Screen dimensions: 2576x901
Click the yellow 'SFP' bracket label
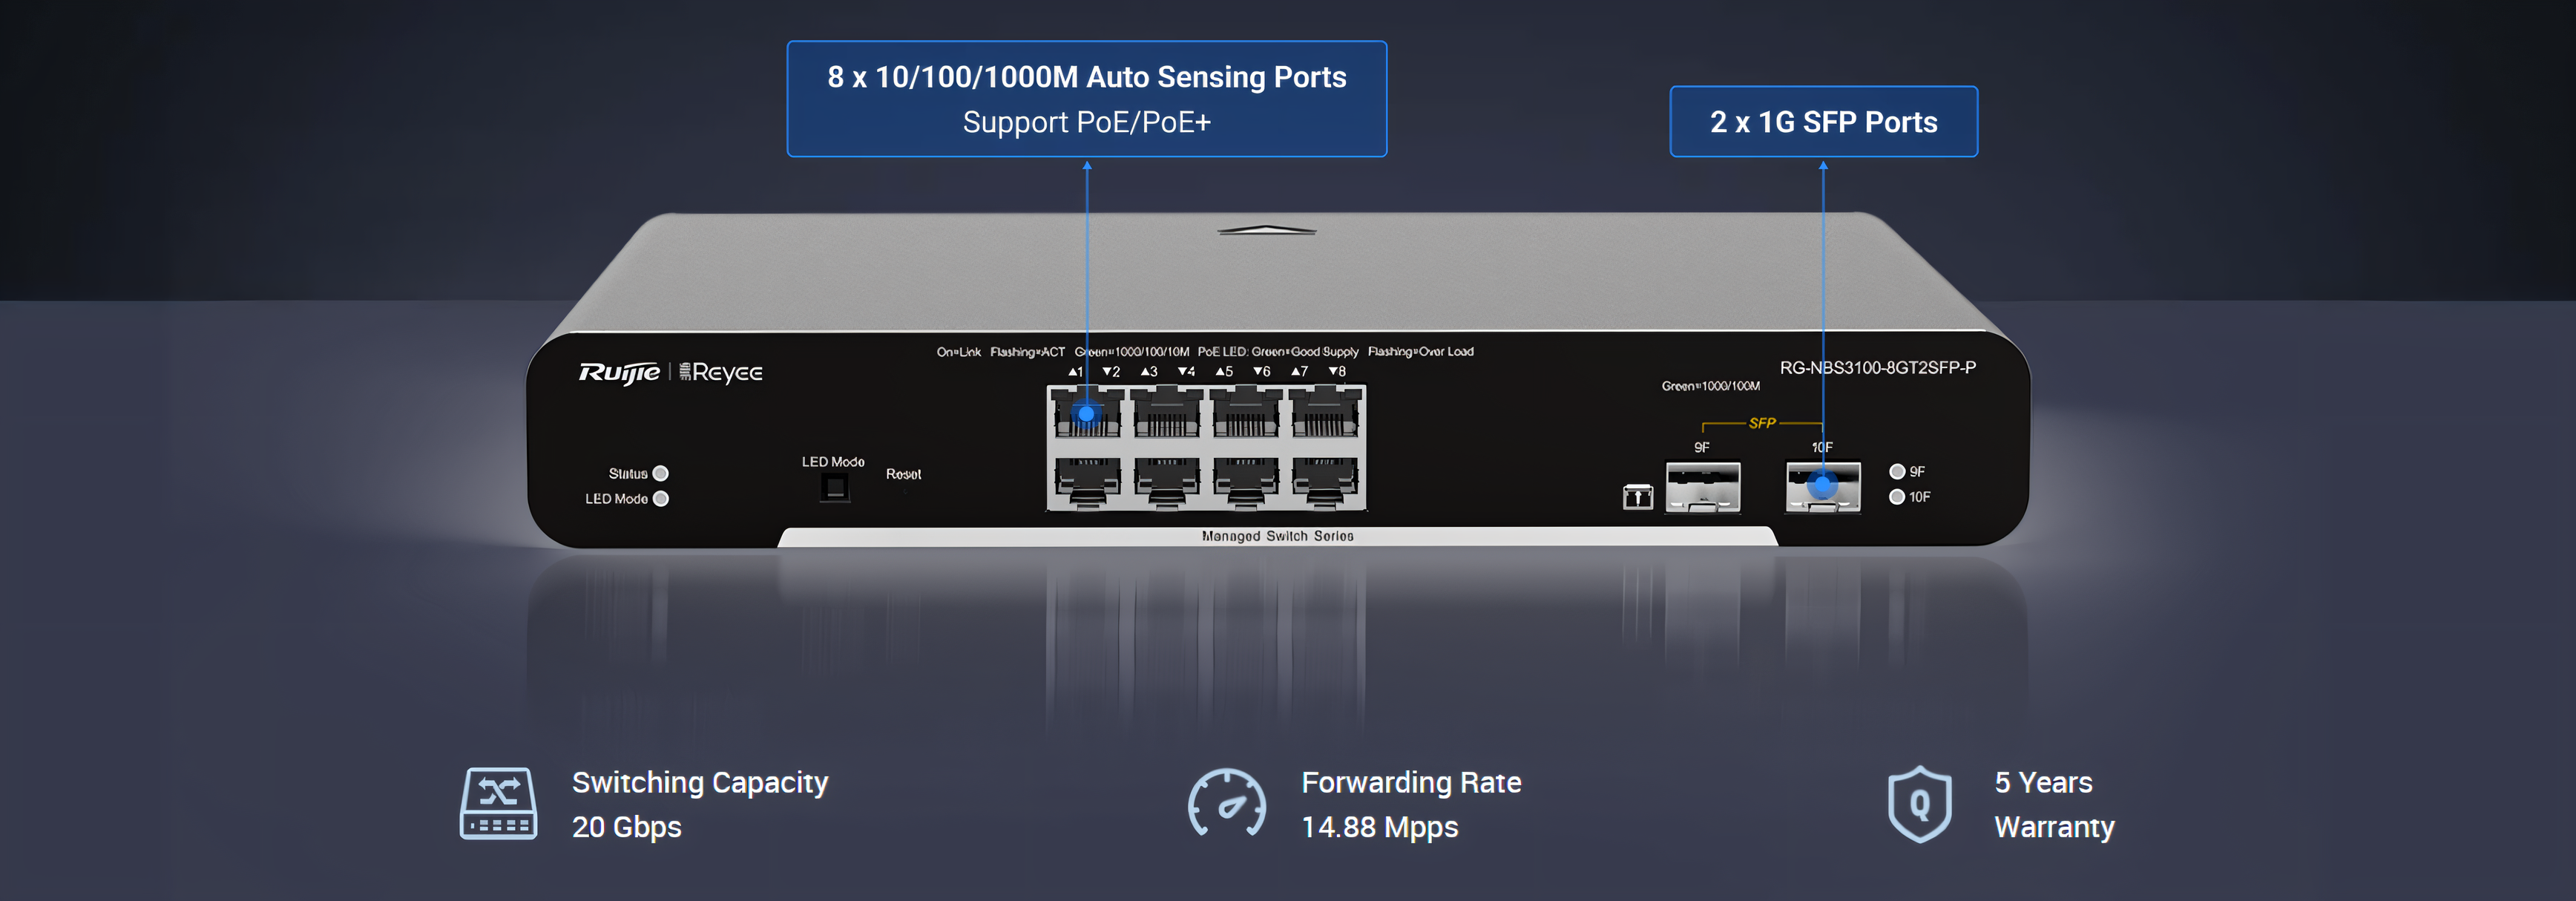click(x=1762, y=423)
